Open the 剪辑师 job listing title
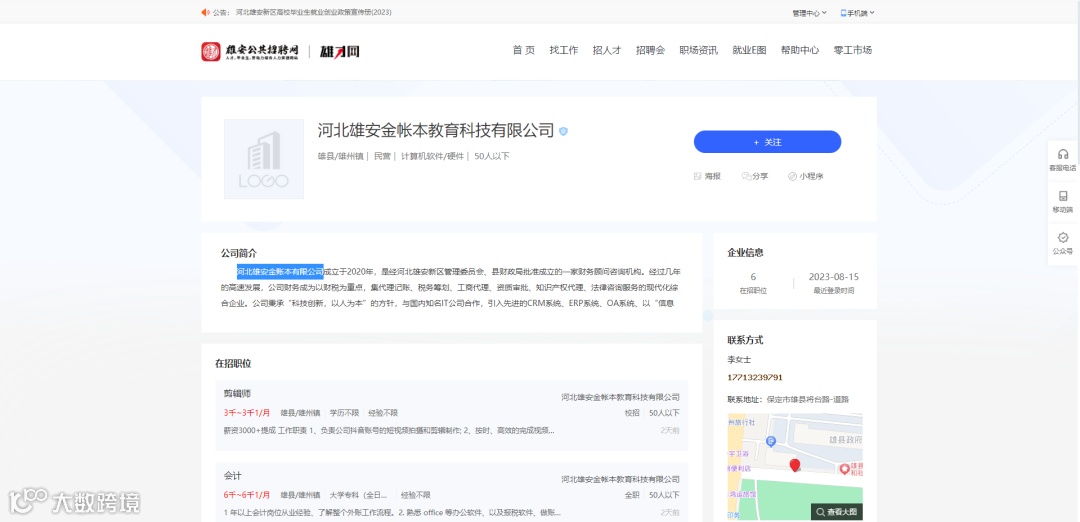Screen dimensions: 1080x522 pos(237,394)
